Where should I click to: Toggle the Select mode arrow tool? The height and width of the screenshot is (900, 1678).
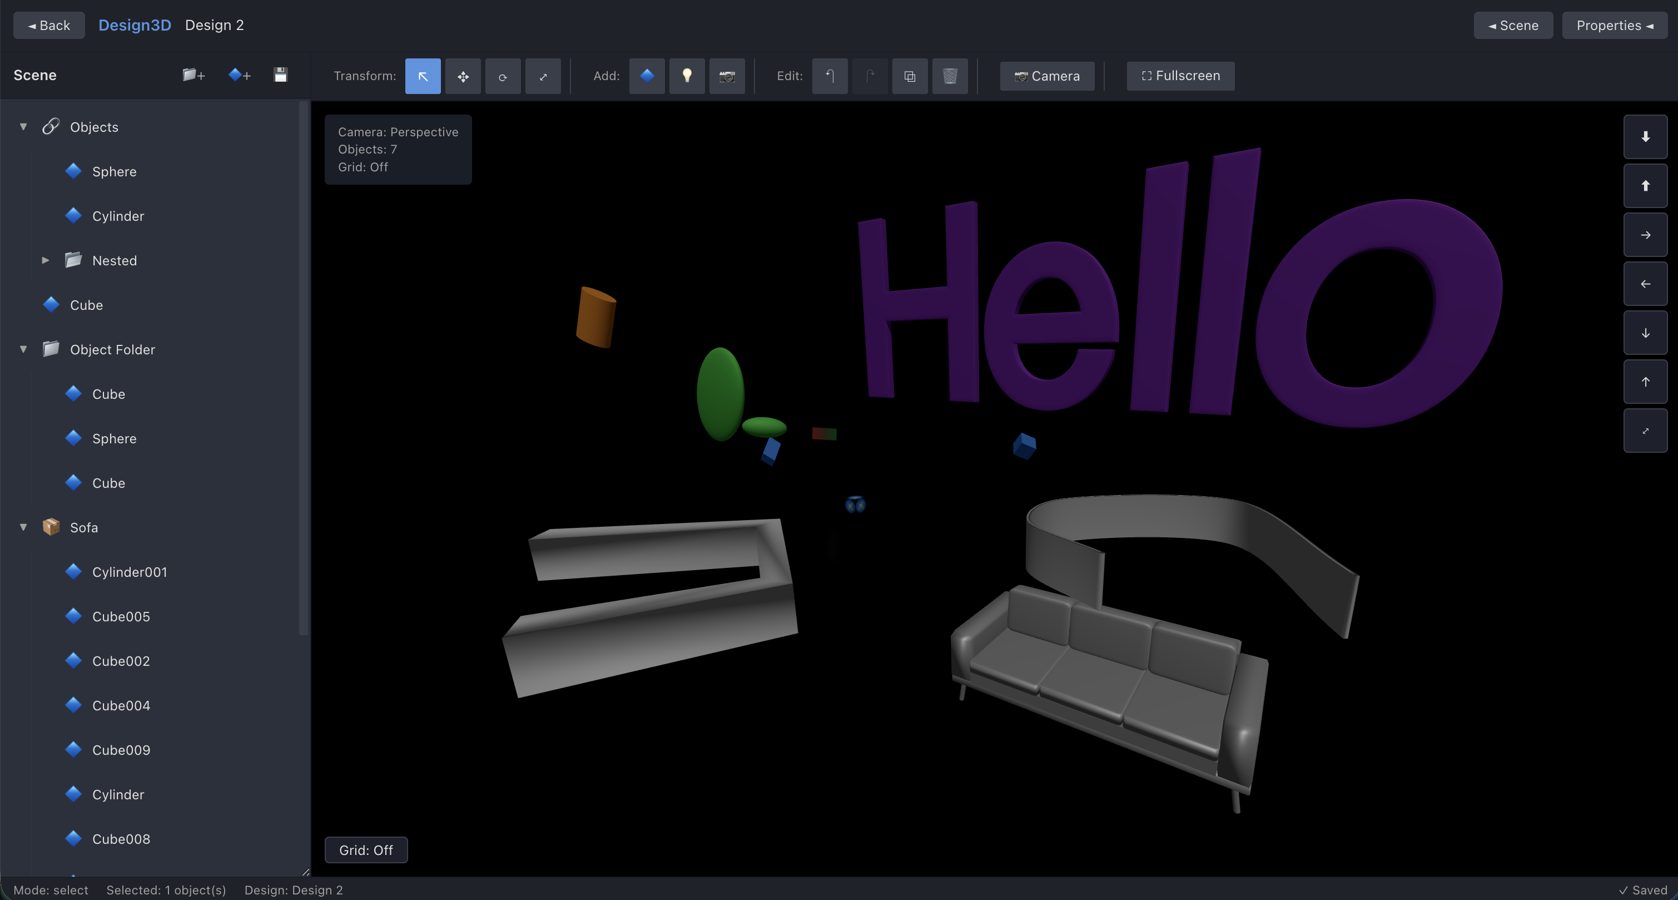[422, 76]
